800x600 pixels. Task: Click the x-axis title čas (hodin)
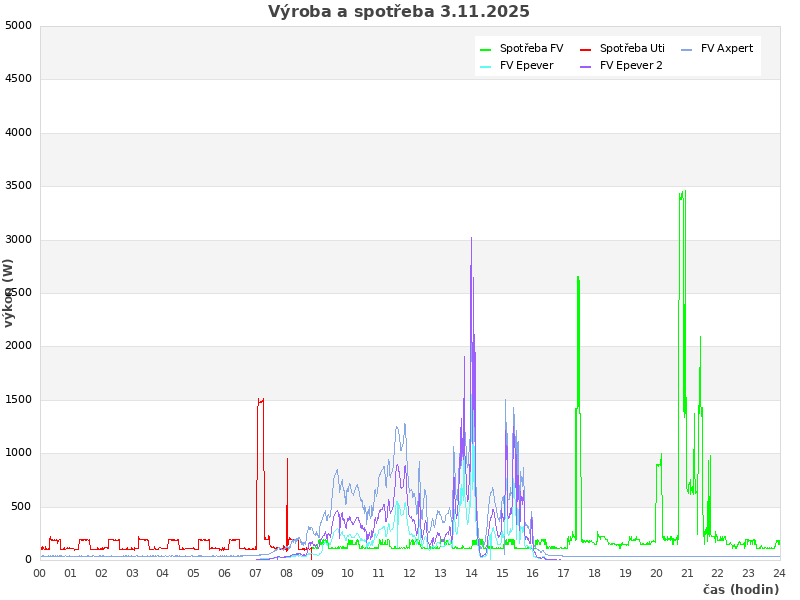tap(740, 589)
